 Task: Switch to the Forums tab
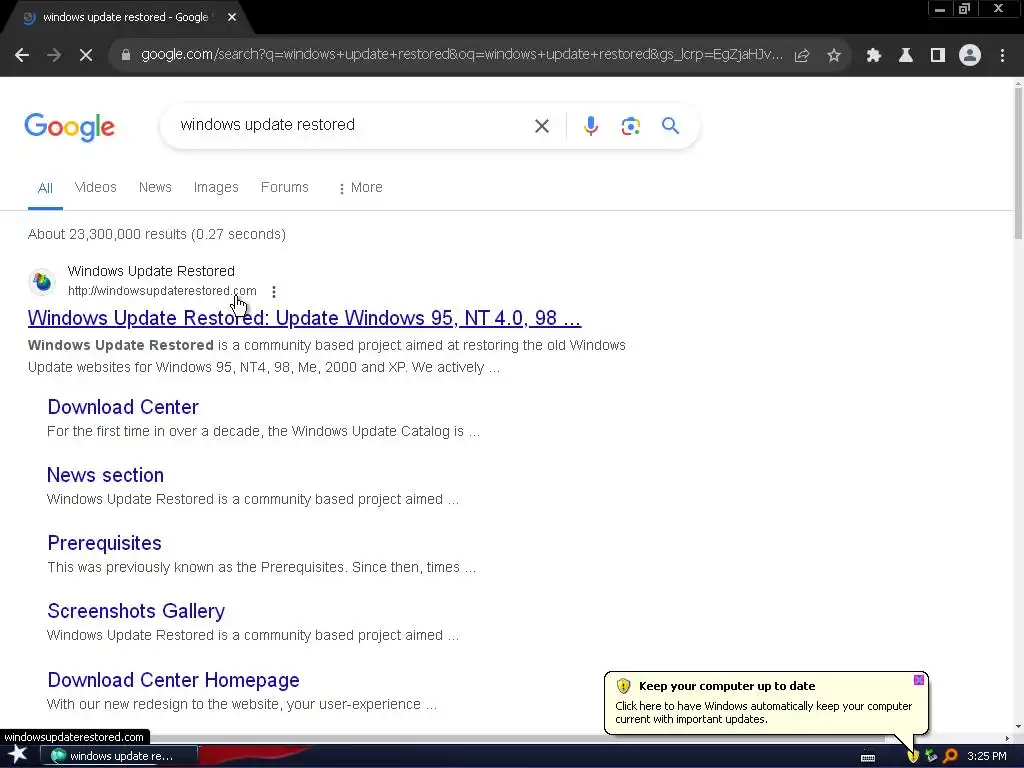(285, 187)
